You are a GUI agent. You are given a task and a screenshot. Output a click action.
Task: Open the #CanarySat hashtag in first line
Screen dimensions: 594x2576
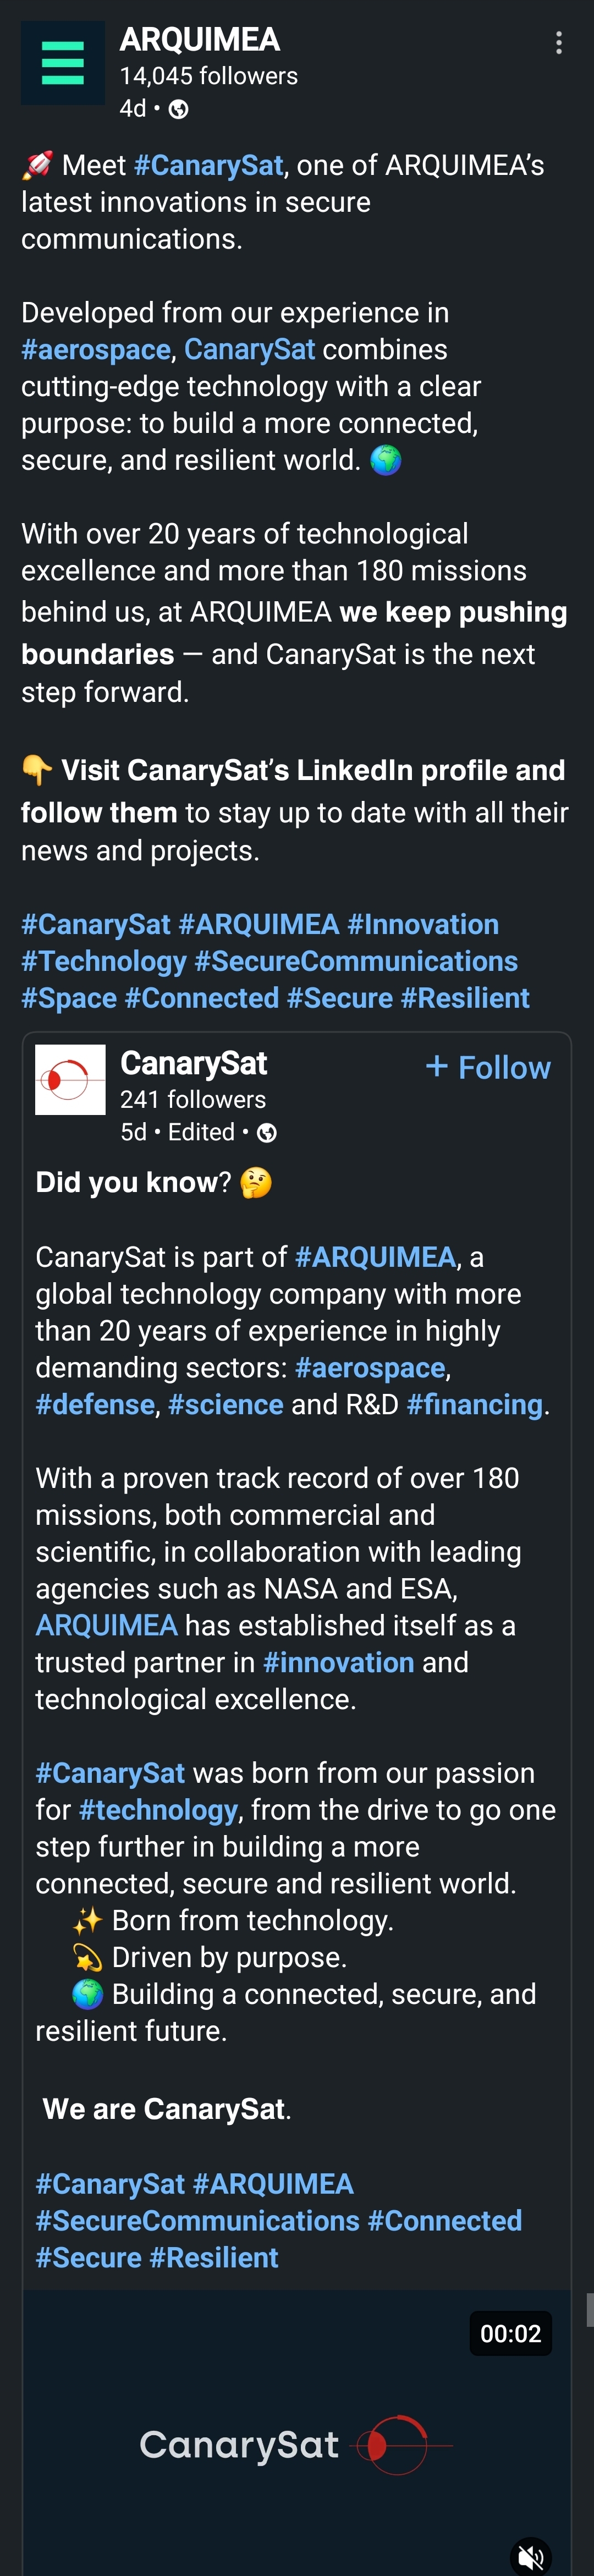coord(208,165)
